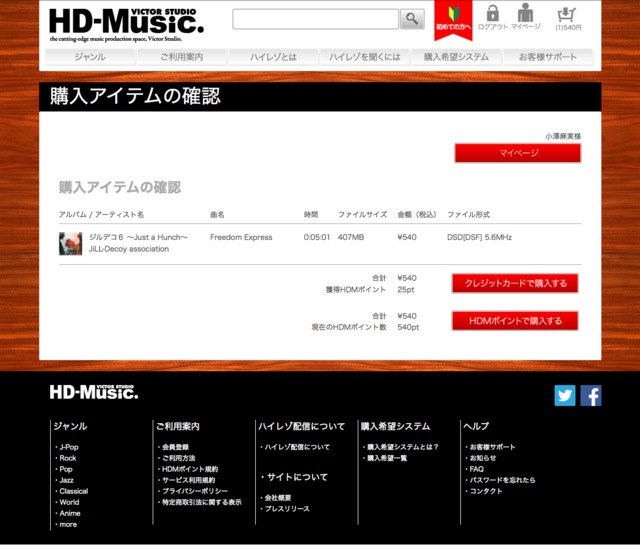Image resolution: width=640 pixels, height=545 pixels.
Task: Open the World genre footer link
Action: coord(69,502)
